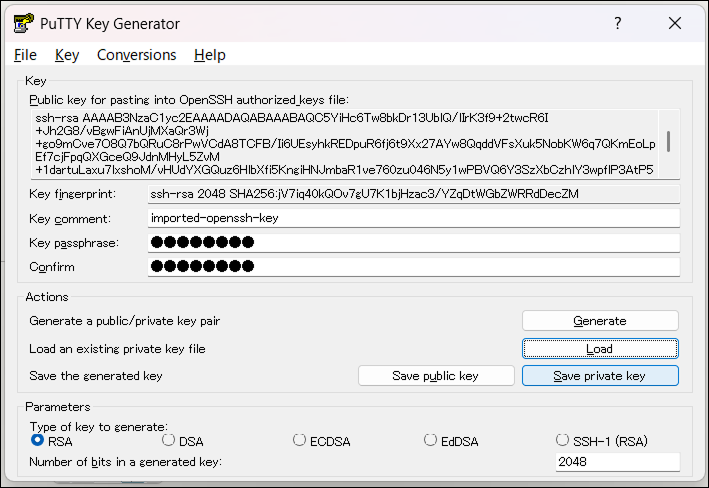Open the Key menu
Viewport: 709px width, 488px height.
tap(67, 55)
